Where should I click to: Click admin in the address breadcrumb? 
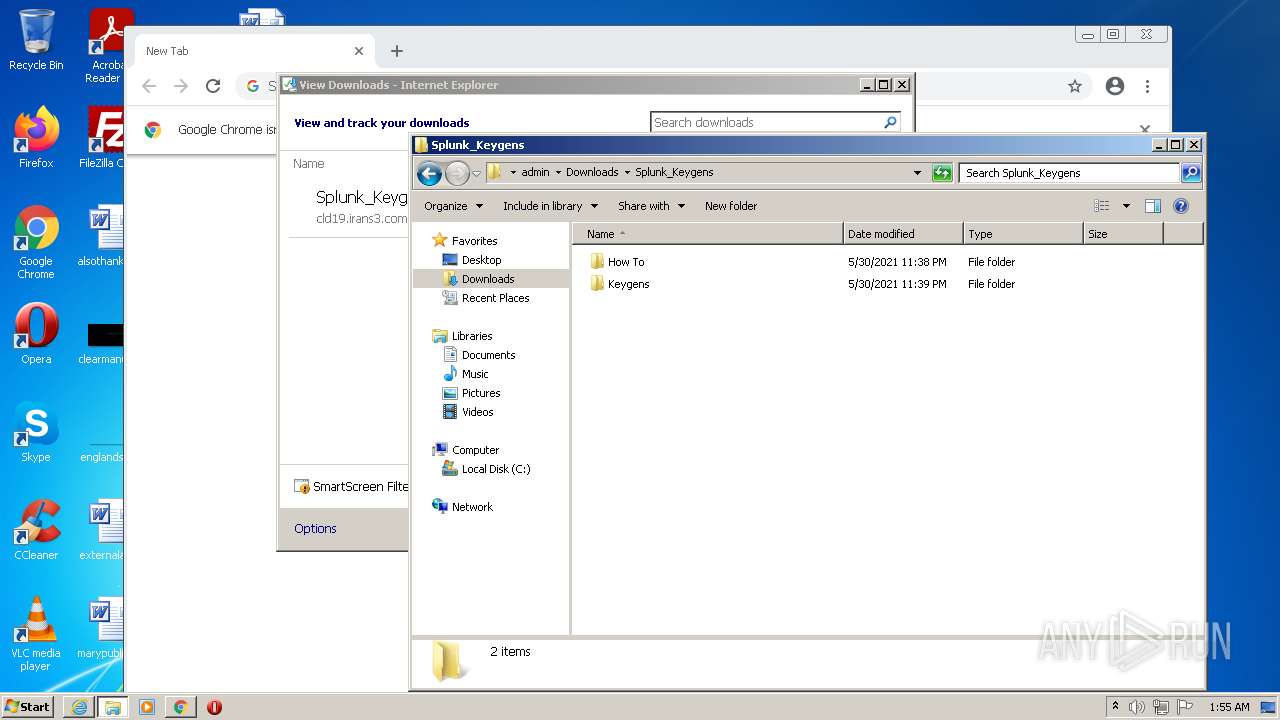click(x=535, y=172)
